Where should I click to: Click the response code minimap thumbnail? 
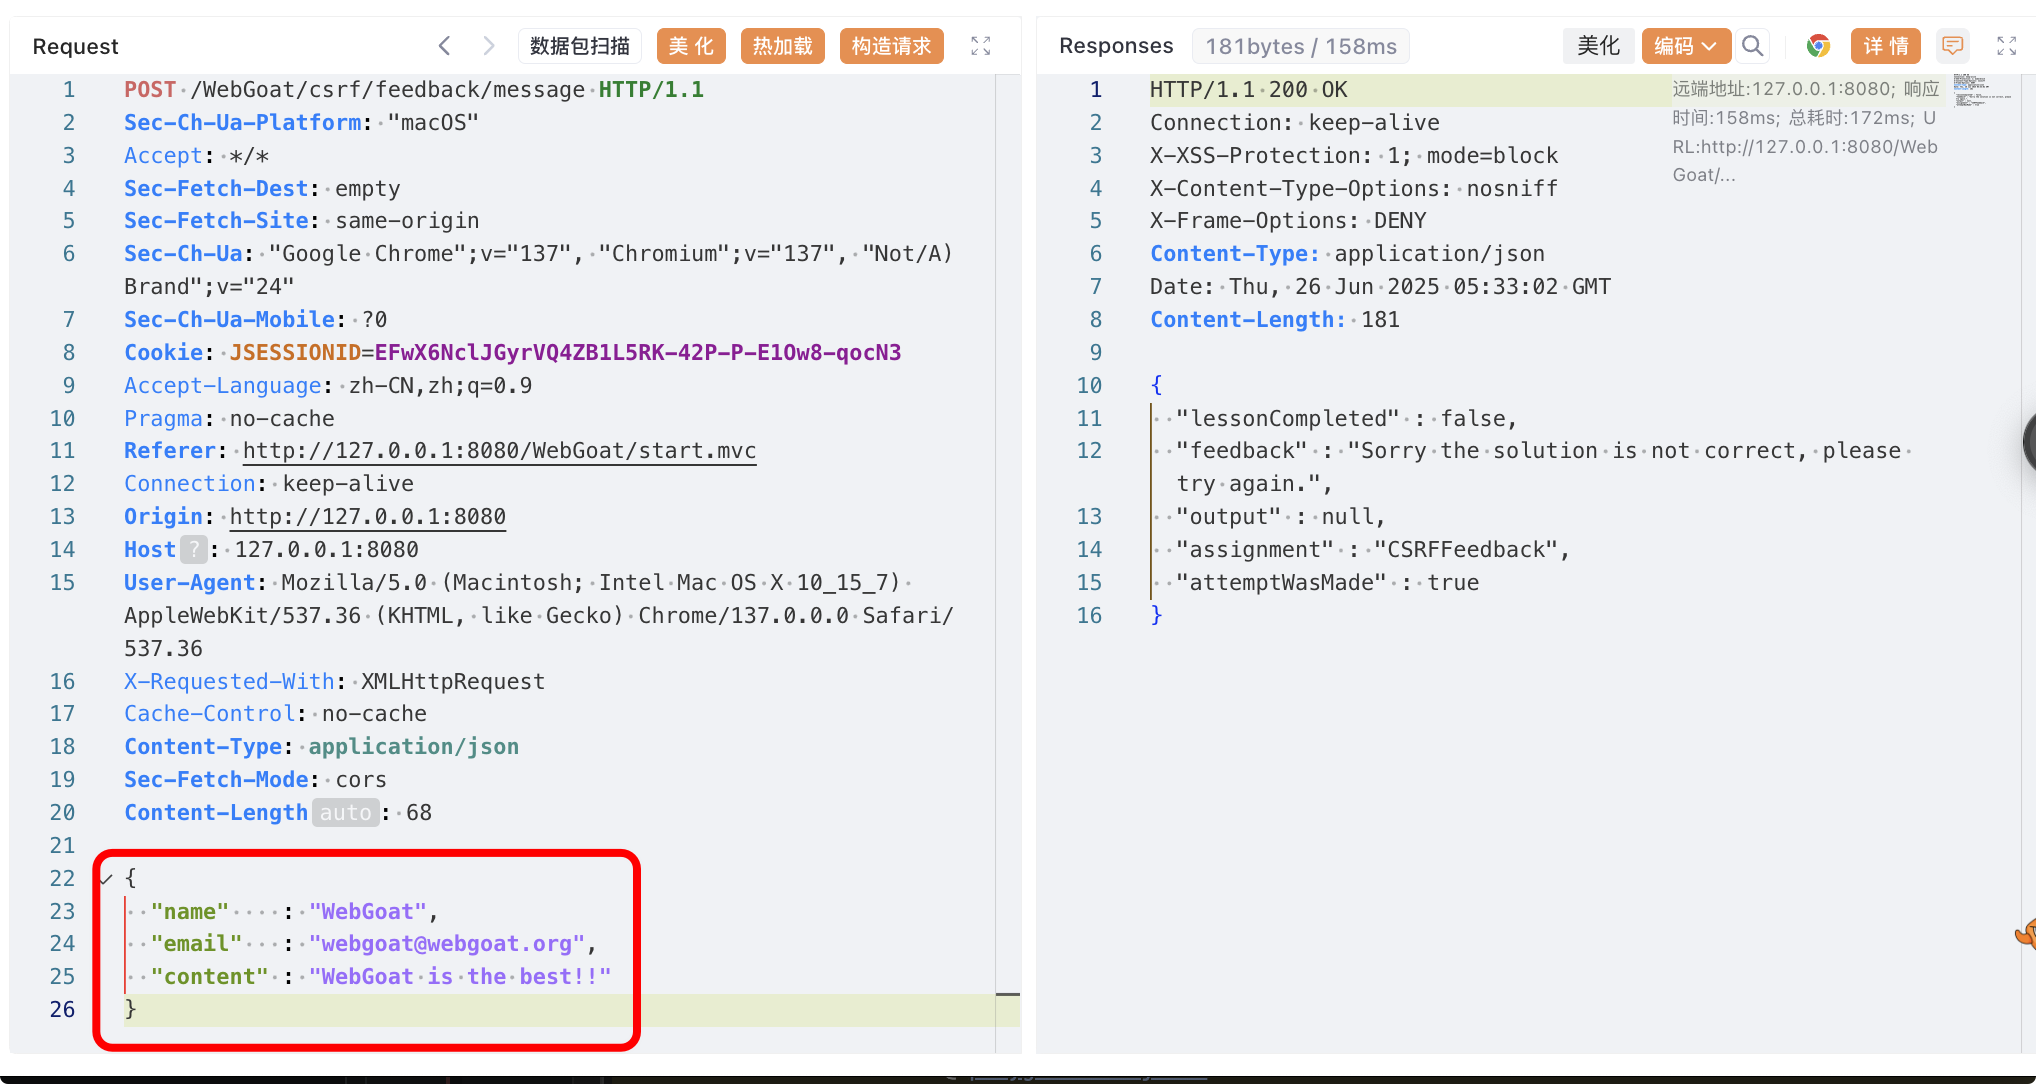(1981, 90)
